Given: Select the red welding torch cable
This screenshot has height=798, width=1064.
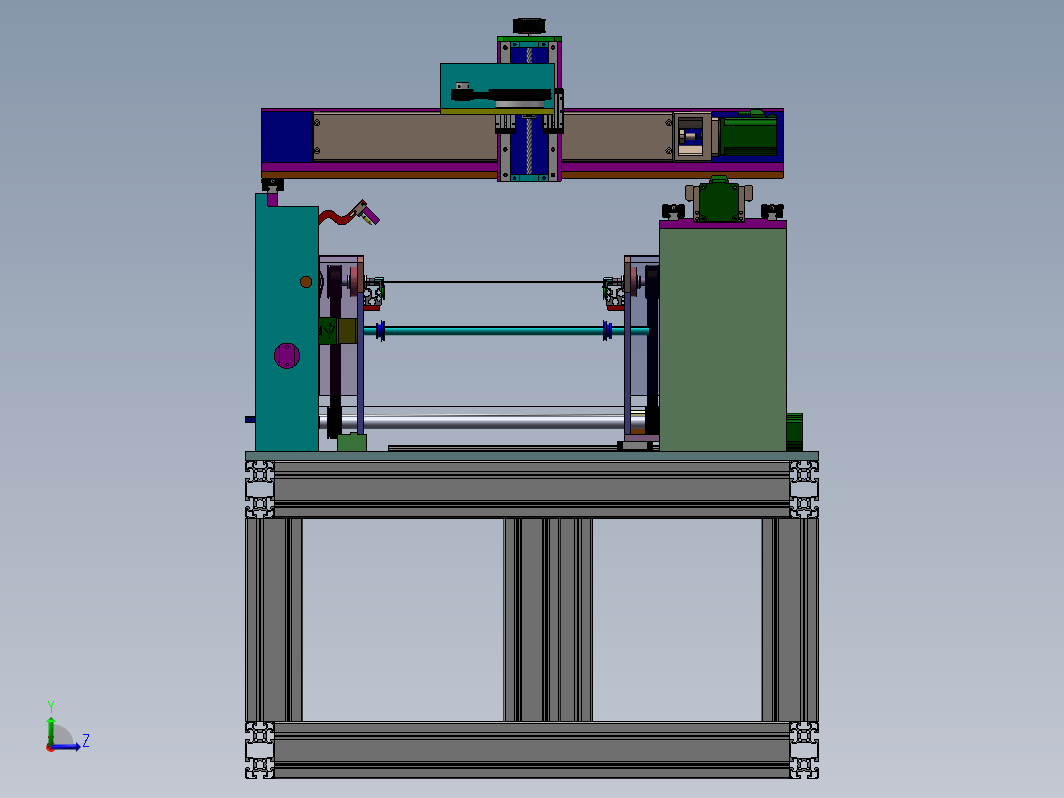Looking at the screenshot, I should (x=336, y=217).
